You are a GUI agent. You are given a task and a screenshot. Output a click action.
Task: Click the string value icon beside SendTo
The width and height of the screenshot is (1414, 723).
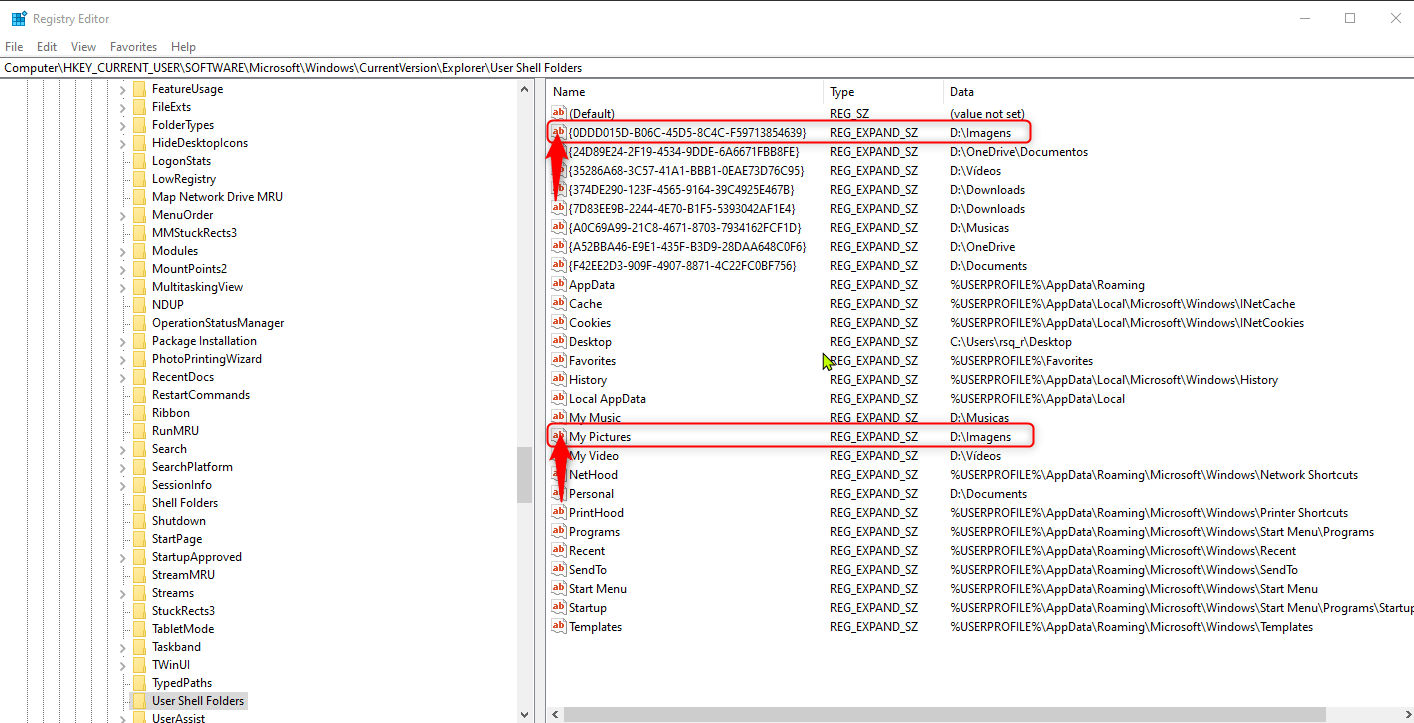[x=559, y=569]
